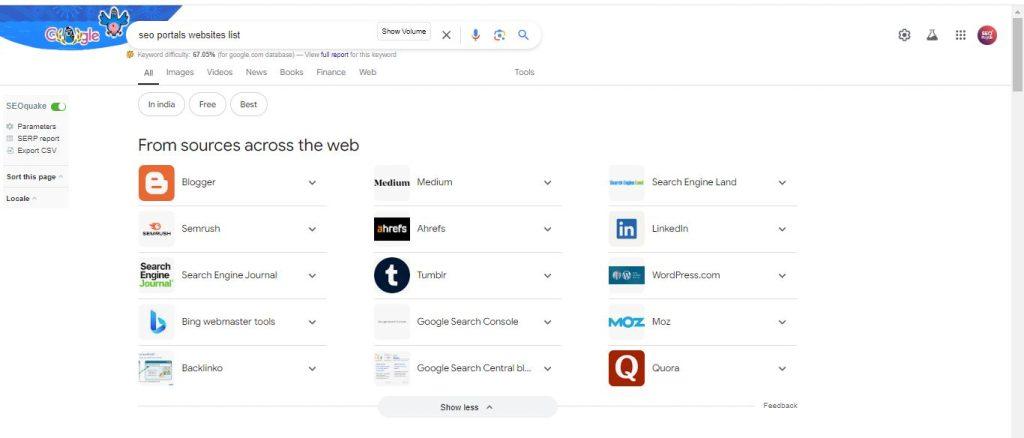Image resolution: width=1024 pixels, height=438 pixels.
Task: Open the SERP report link
Action: point(39,138)
